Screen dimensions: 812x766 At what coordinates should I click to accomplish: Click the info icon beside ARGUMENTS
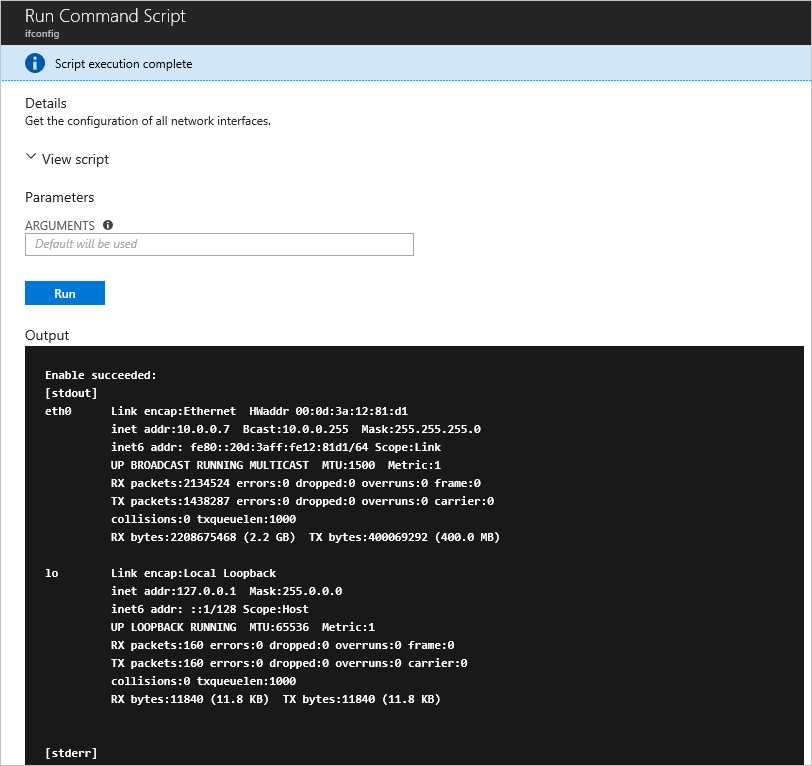[107, 224]
